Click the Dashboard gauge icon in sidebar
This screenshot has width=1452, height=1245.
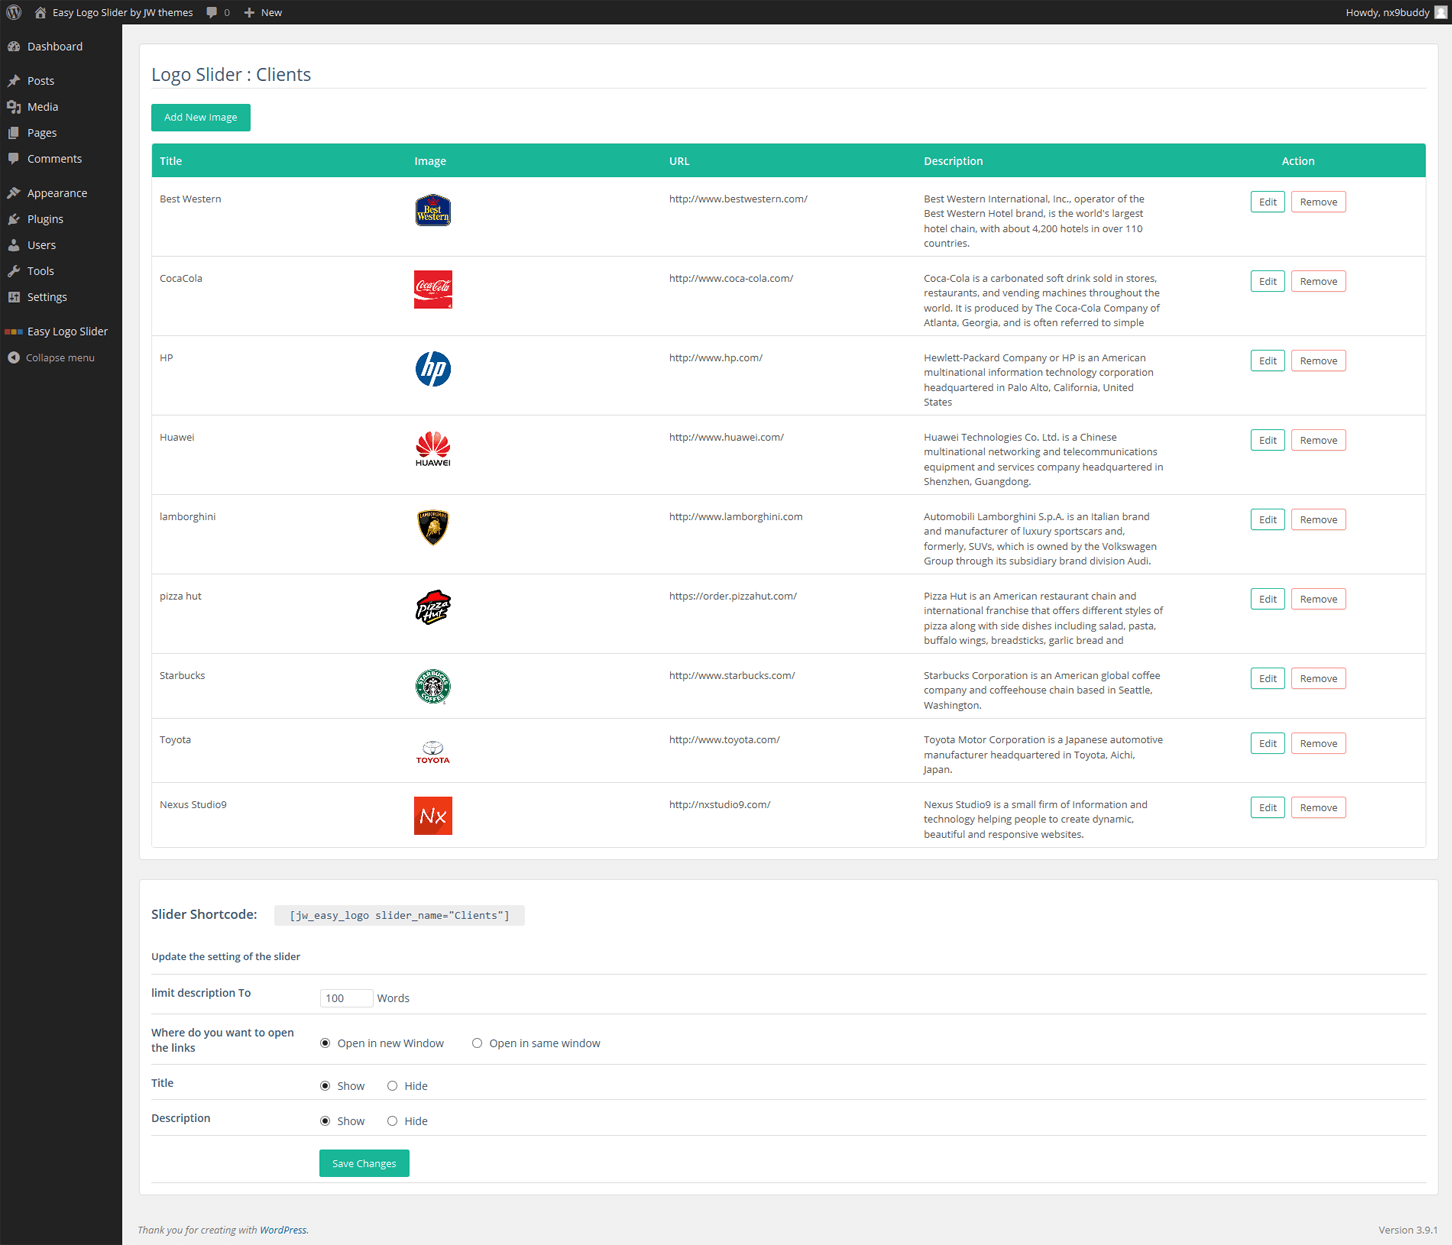click(x=14, y=46)
